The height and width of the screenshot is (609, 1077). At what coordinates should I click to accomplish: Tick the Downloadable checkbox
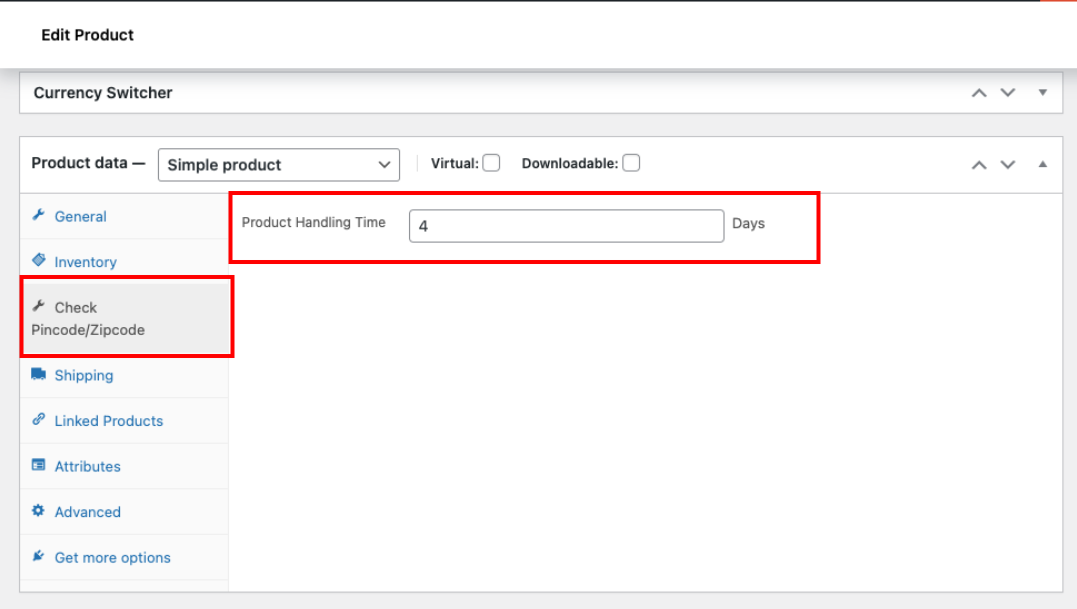[x=631, y=163]
